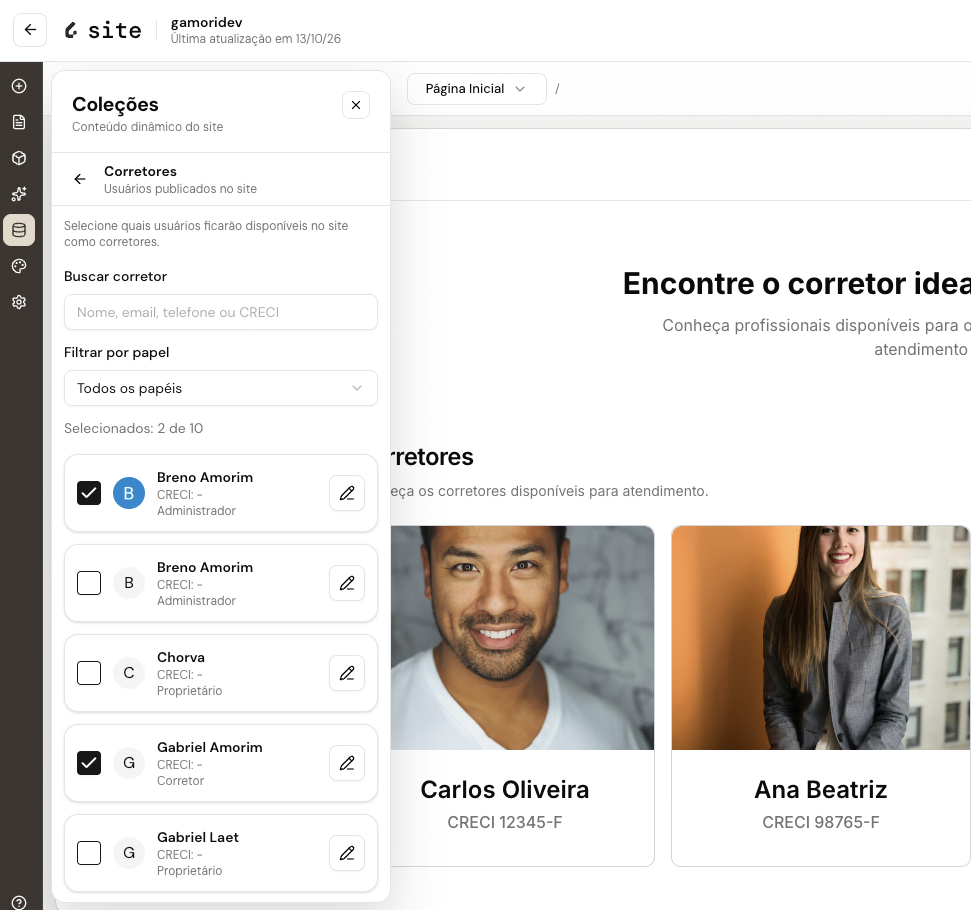Click the Carlos Oliveira name
This screenshot has width=971, height=910.
click(x=505, y=790)
